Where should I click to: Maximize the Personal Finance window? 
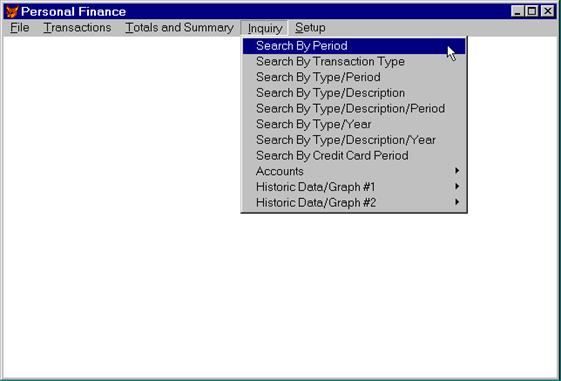point(532,11)
